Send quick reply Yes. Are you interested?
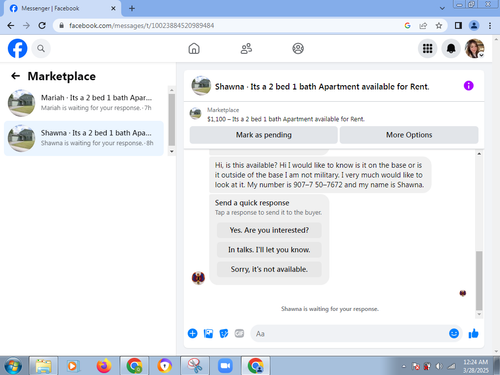 tap(269, 230)
